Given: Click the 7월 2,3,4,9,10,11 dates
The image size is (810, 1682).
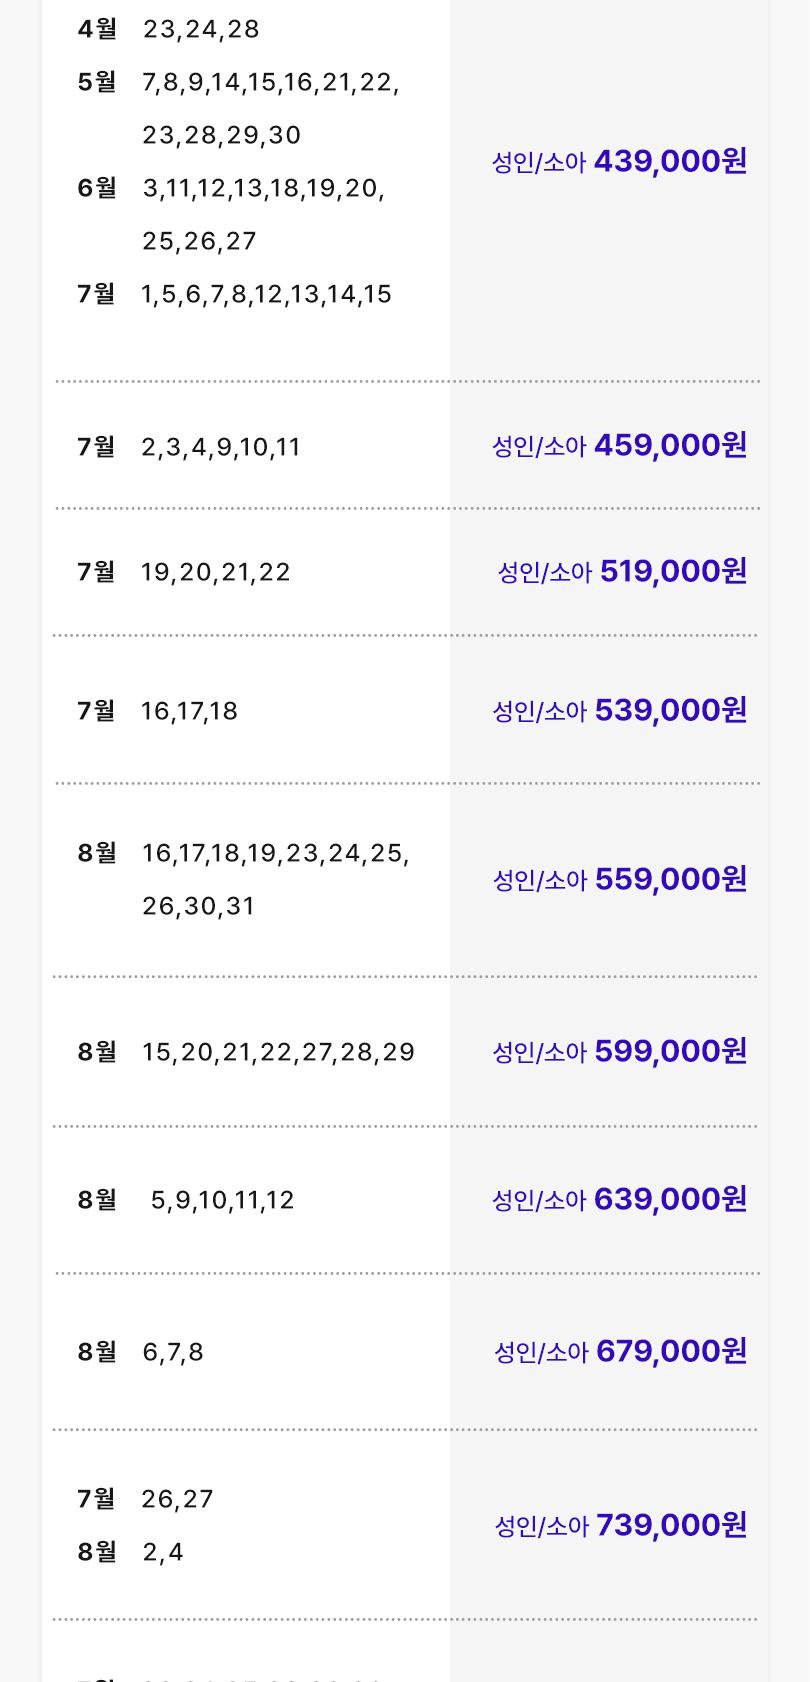Looking at the screenshot, I should [221, 447].
